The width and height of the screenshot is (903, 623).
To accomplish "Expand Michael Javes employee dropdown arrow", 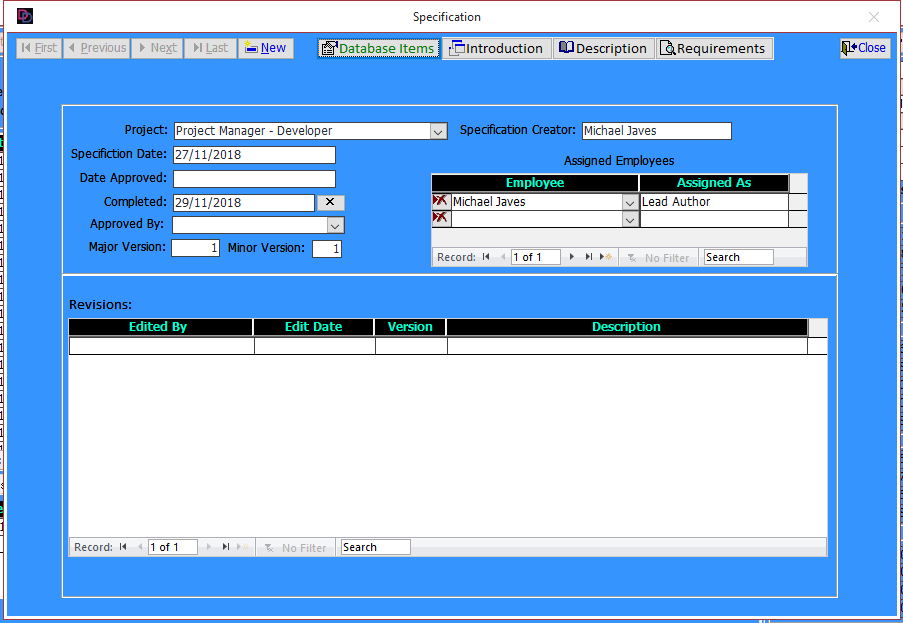I will (630, 202).
